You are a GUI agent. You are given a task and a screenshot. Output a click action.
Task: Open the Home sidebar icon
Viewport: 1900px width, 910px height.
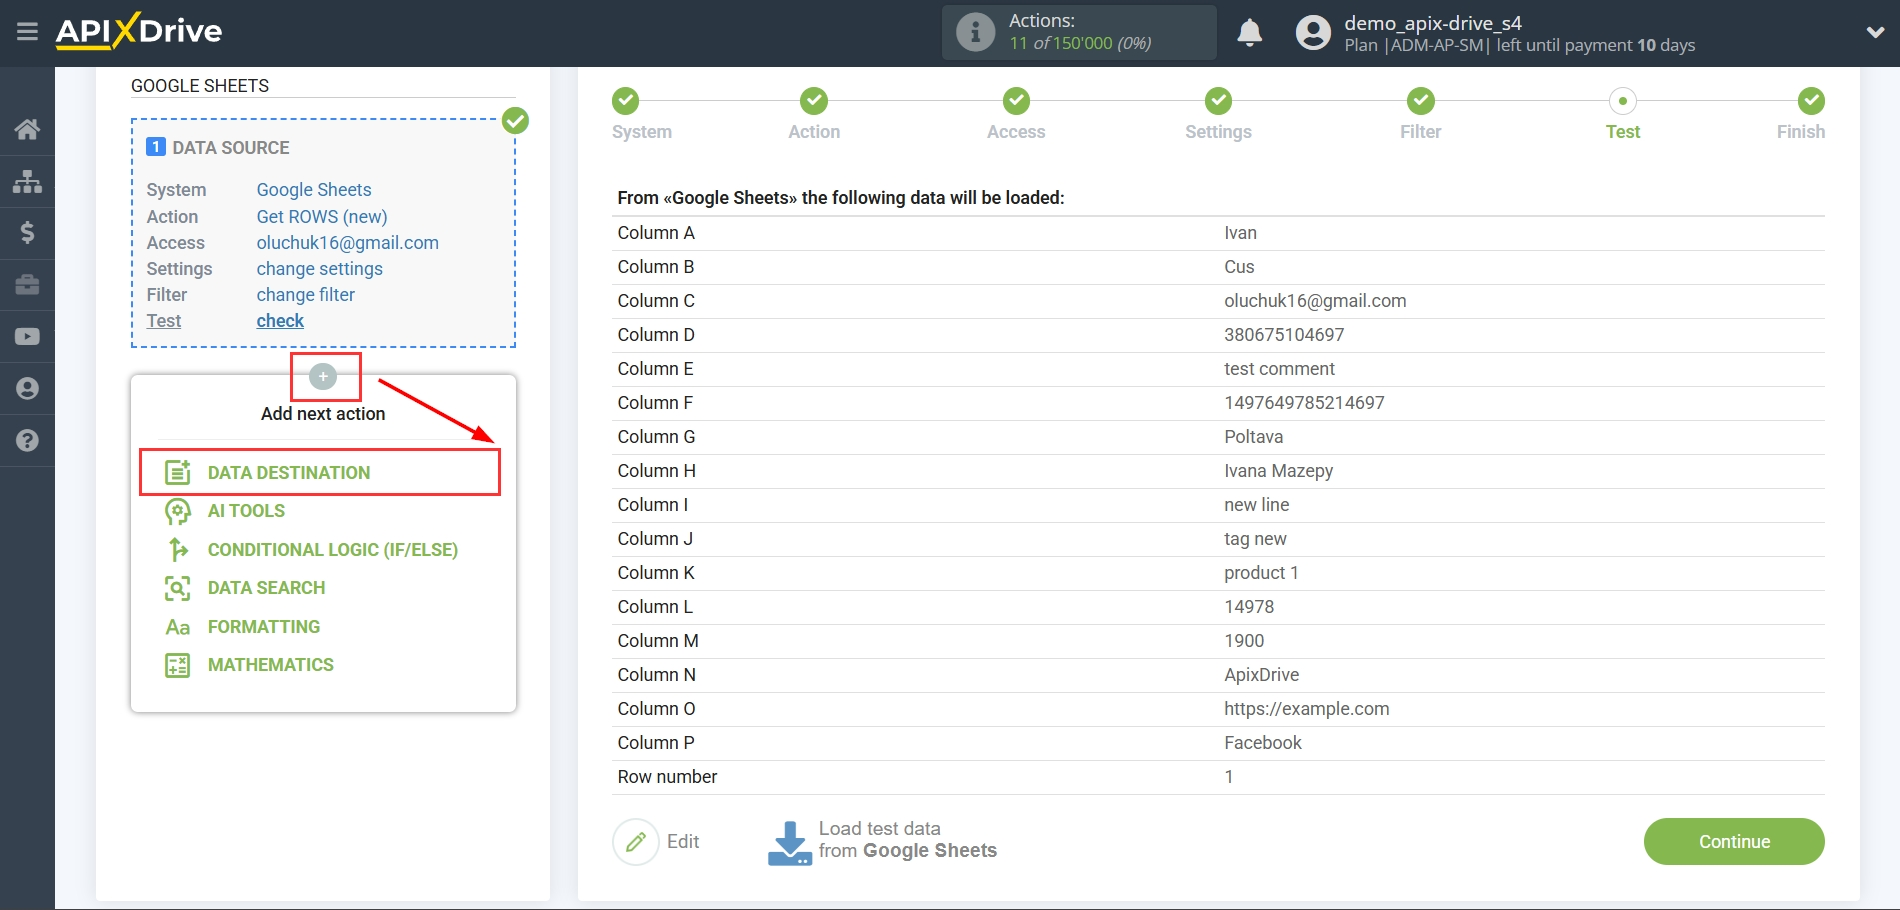click(27, 129)
